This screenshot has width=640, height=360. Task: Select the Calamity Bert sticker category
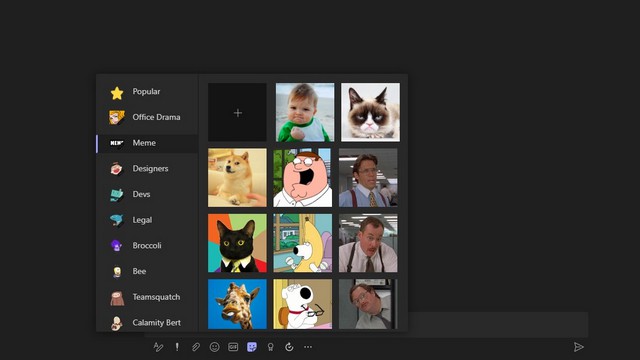[x=147, y=323]
